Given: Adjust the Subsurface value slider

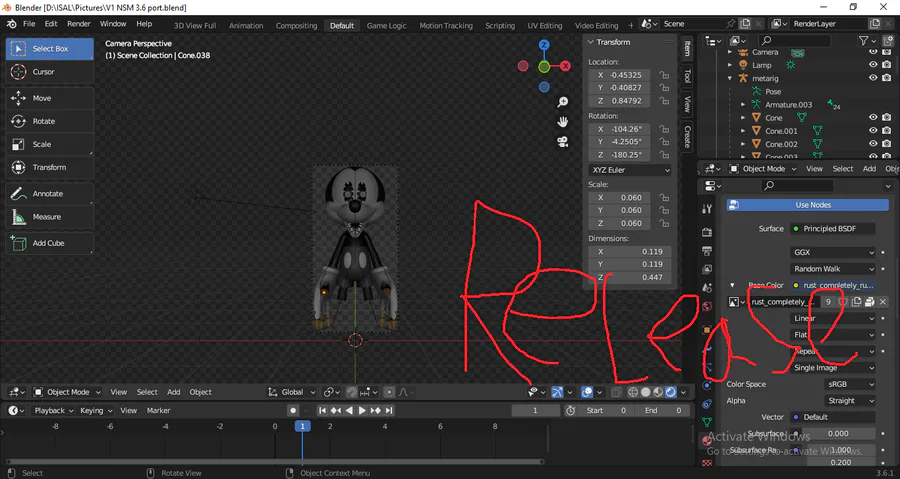Looking at the screenshot, I should click(x=838, y=434).
